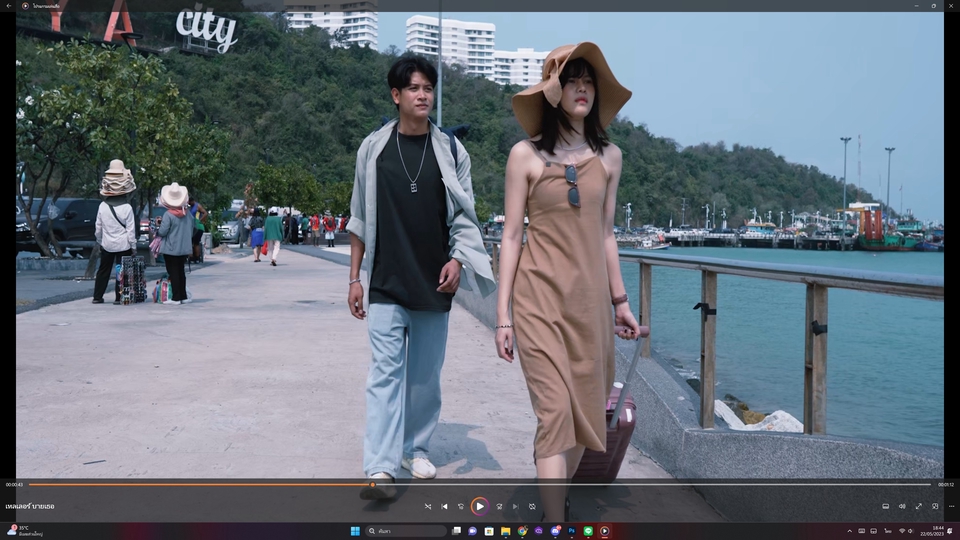The width and height of the screenshot is (960, 540).
Task: Switch to the mini player view
Action: click(x=935, y=507)
